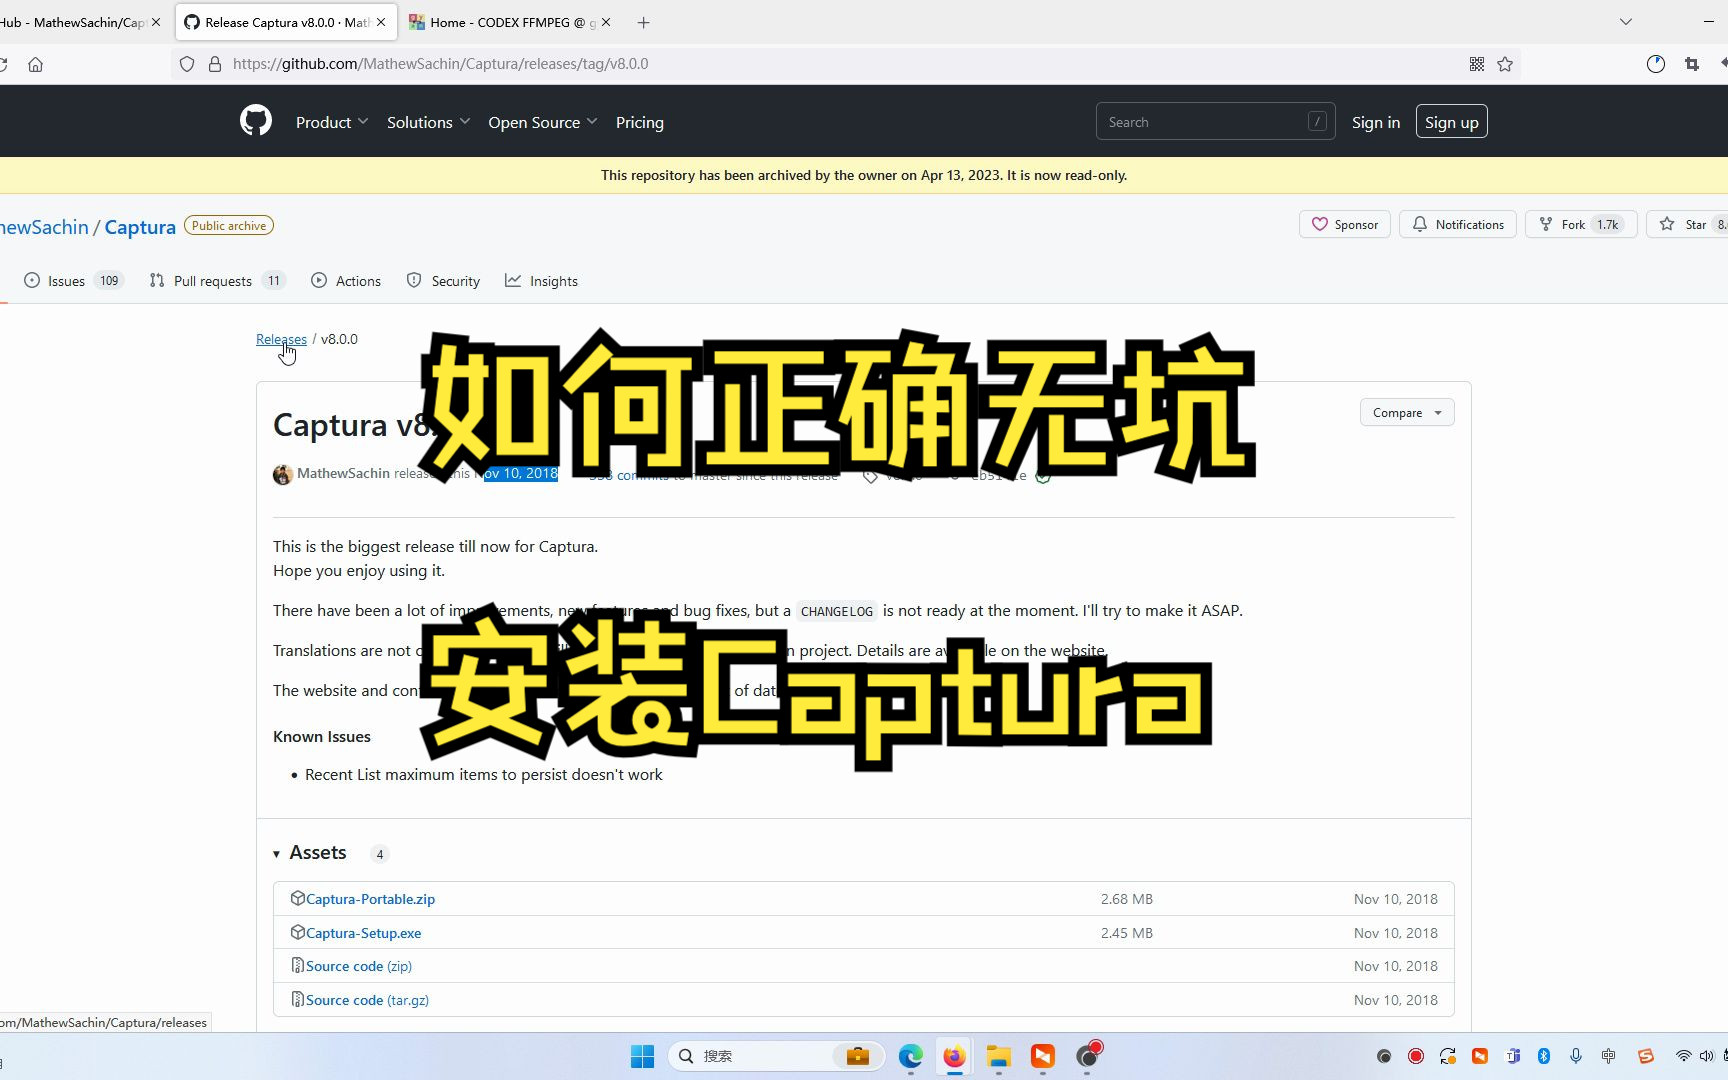Click the Sign up button
This screenshot has height=1080, width=1728.
[x=1451, y=121]
